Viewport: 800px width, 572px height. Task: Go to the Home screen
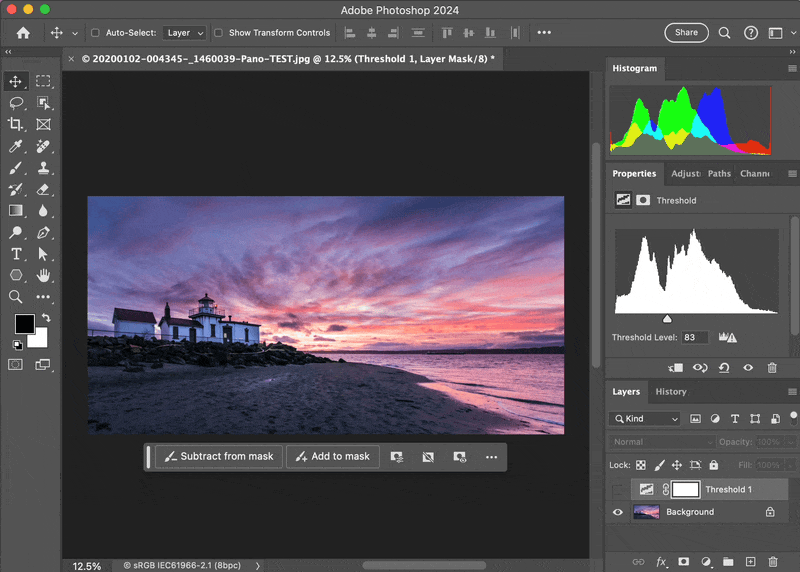click(23, 33)
